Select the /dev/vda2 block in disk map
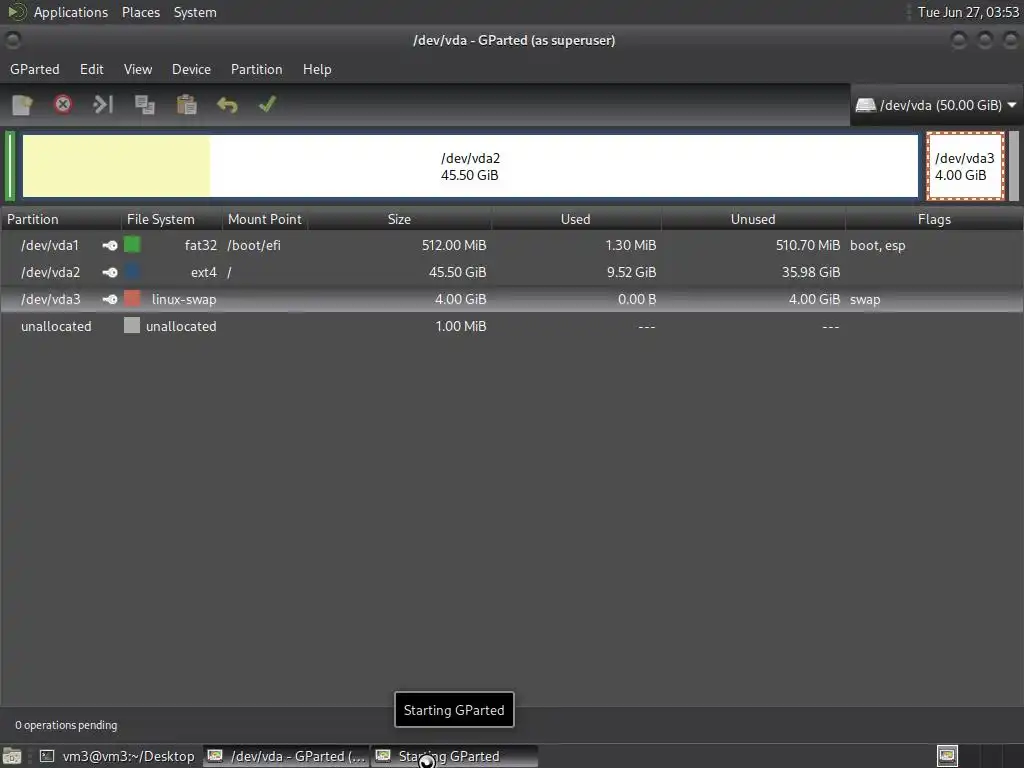This screenshot has width=1024, height=768. pos(470,166)
